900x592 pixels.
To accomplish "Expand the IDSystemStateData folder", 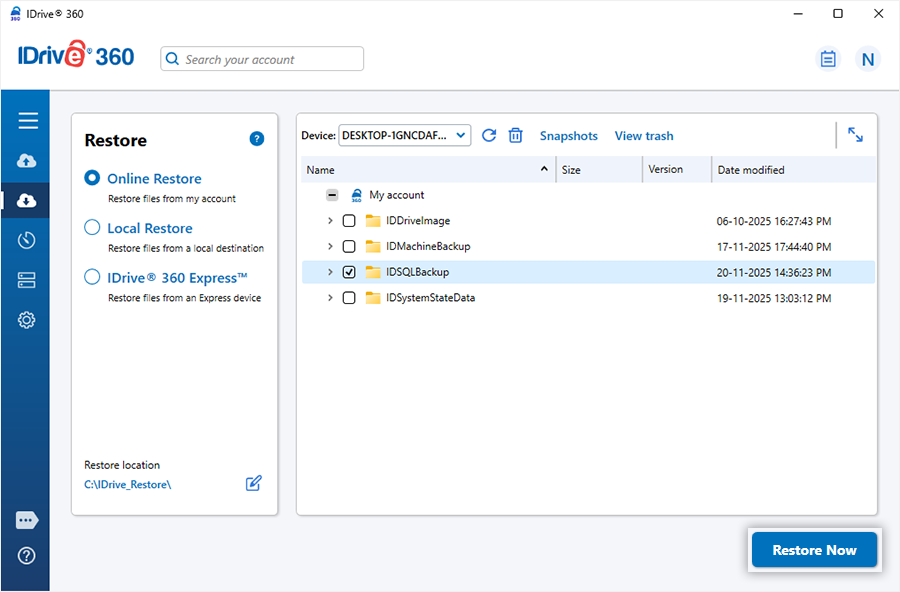I will [330, 298].
